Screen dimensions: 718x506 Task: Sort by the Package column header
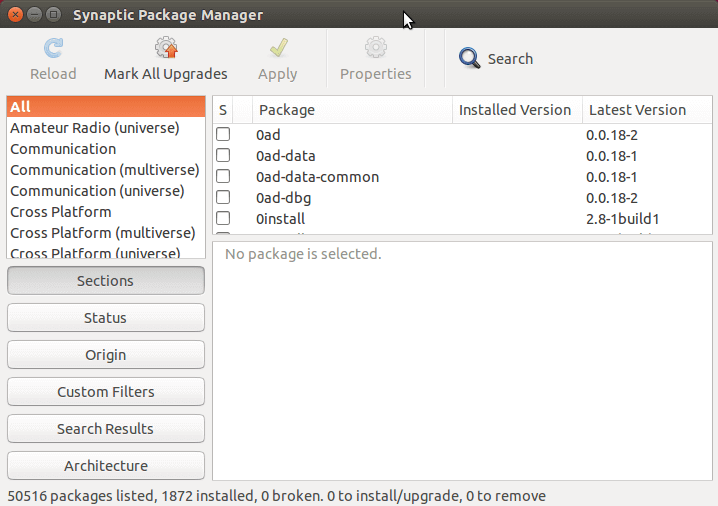point(352,110)
